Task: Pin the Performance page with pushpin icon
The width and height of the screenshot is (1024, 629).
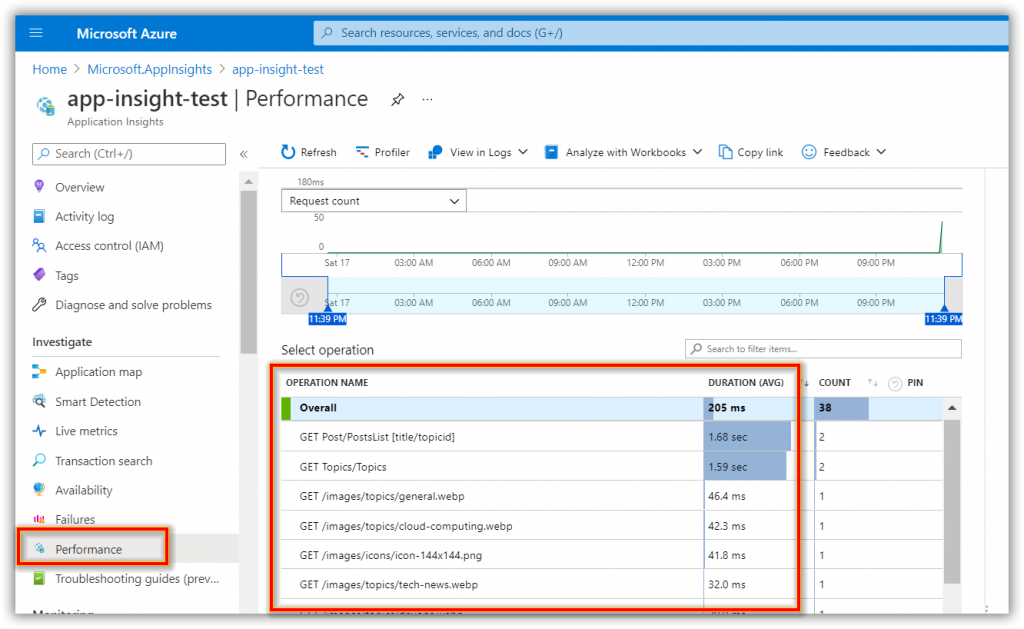Action: [x=398, y=100]
